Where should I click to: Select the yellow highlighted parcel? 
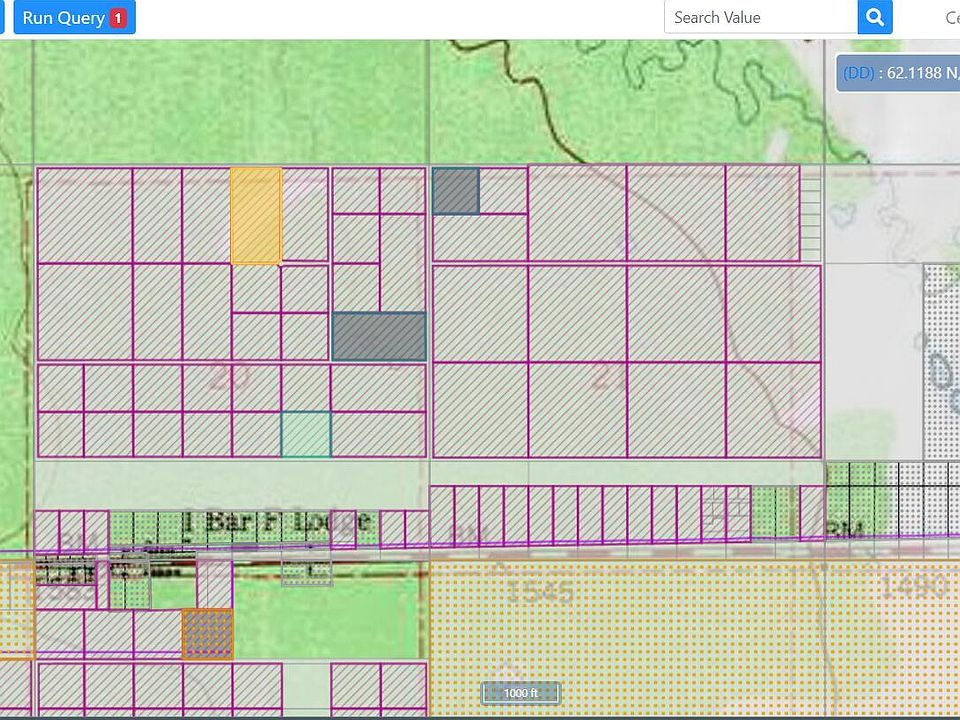point(256,215)
